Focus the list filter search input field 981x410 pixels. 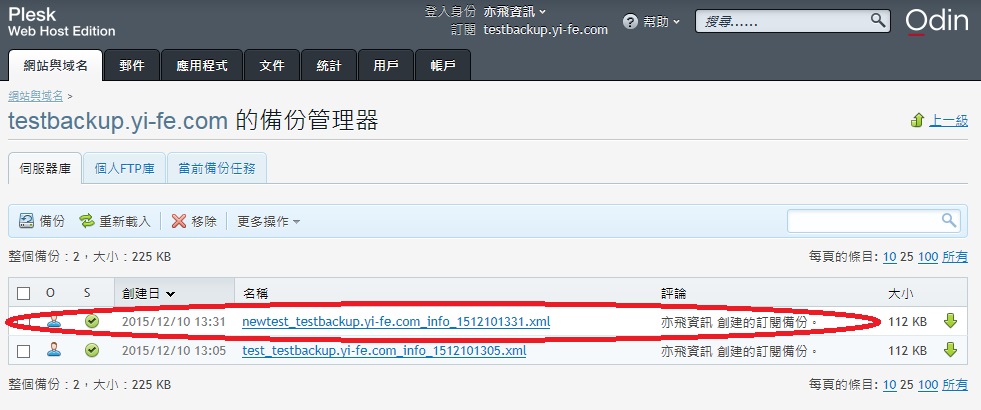pos(864,220)
